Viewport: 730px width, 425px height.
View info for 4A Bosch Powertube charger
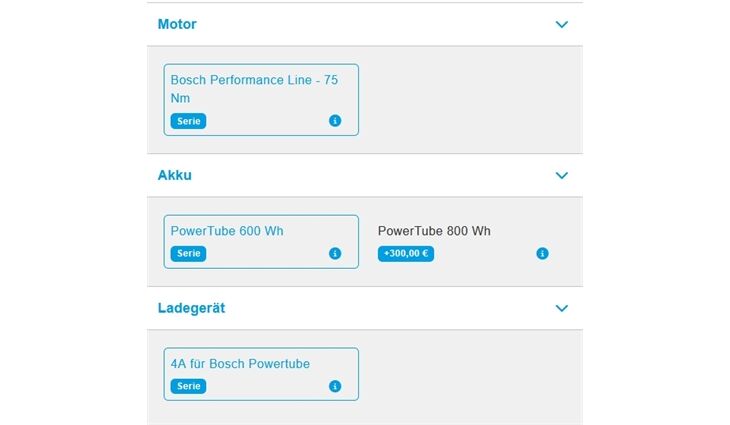click(x=335, y=386)
